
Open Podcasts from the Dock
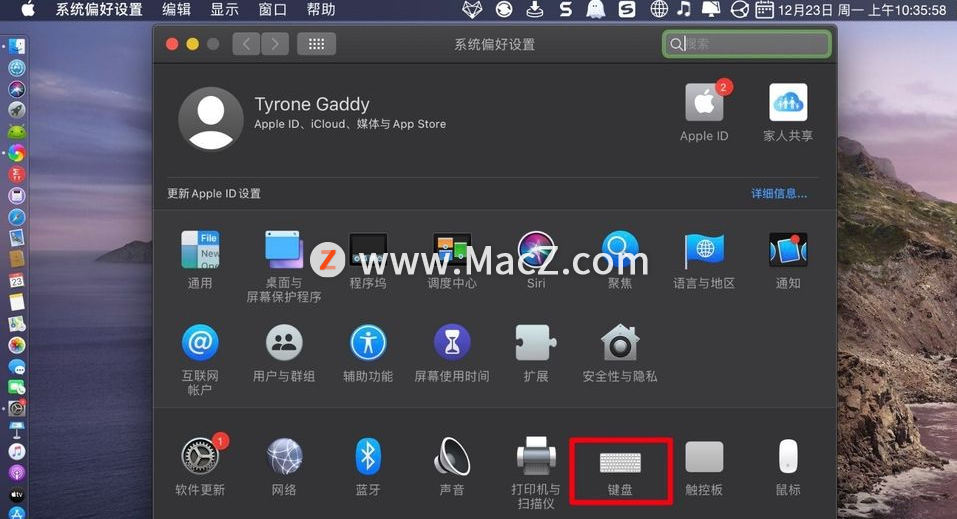[x=17, y=473]
